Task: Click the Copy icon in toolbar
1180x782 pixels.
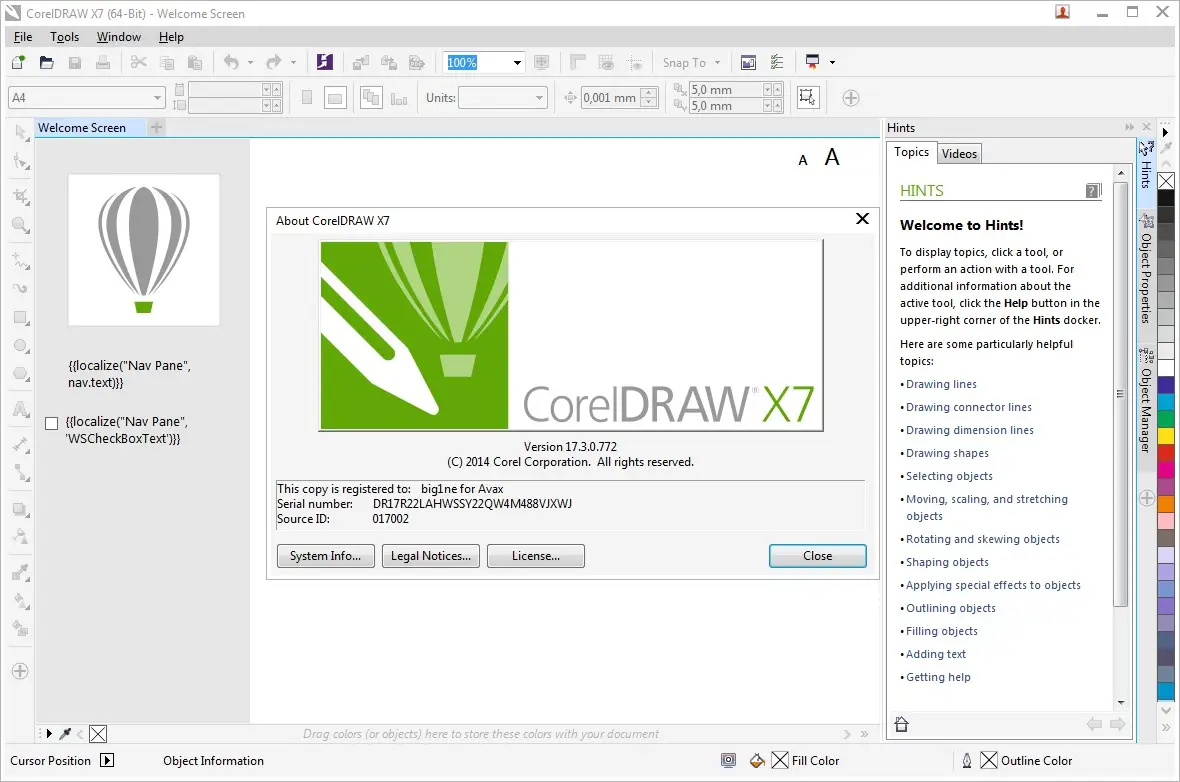Action: click(x=166, y=62)
